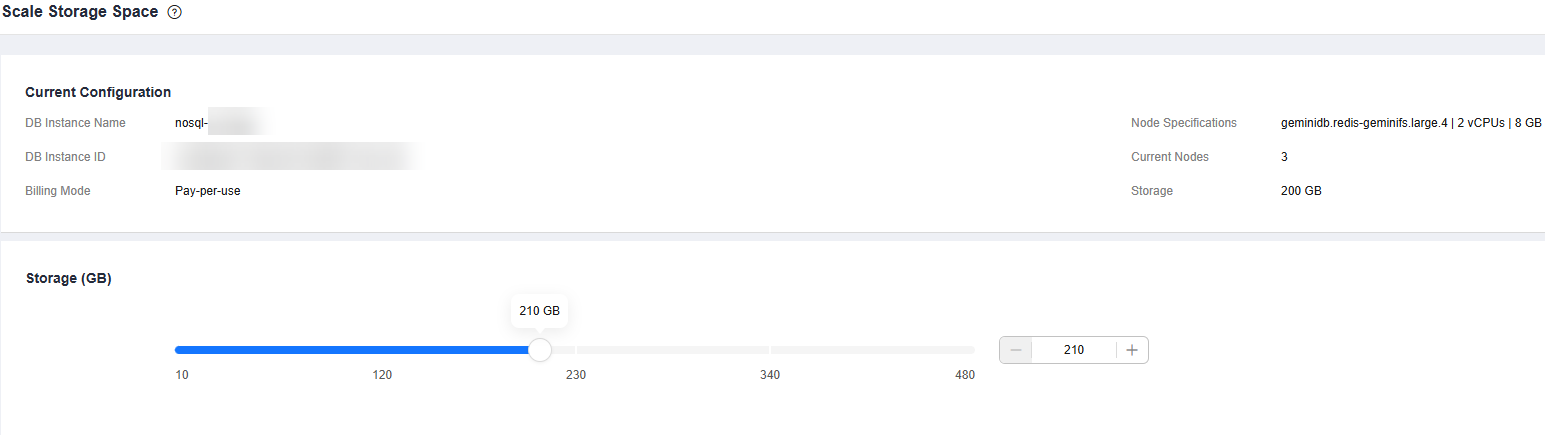Screen dimensions: 1545x435
Task: Click the help icon beside Scale Storage Space
Action: point(175,12)
